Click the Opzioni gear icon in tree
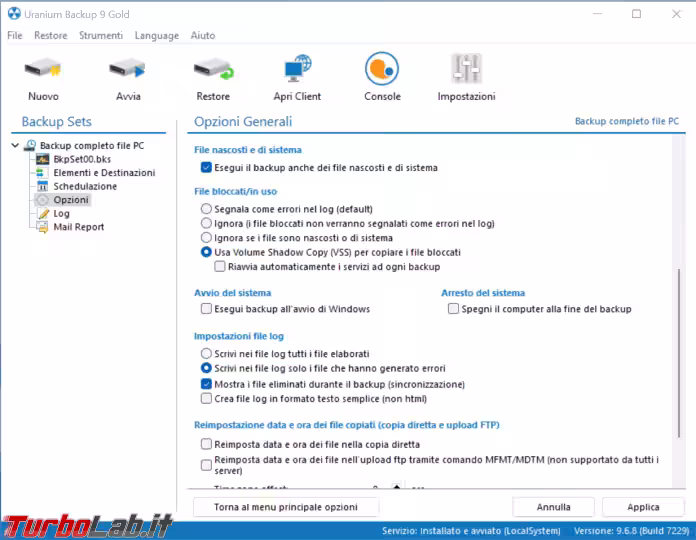The image size is (696, 540). tap(43, 200)
